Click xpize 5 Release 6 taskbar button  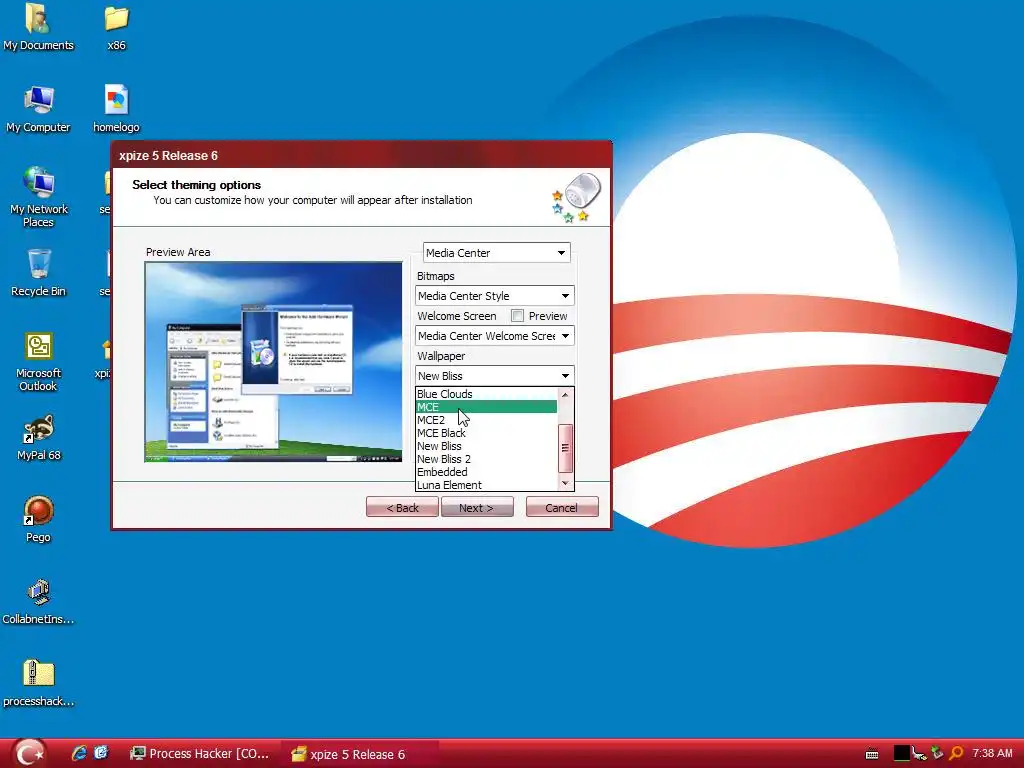360,754
